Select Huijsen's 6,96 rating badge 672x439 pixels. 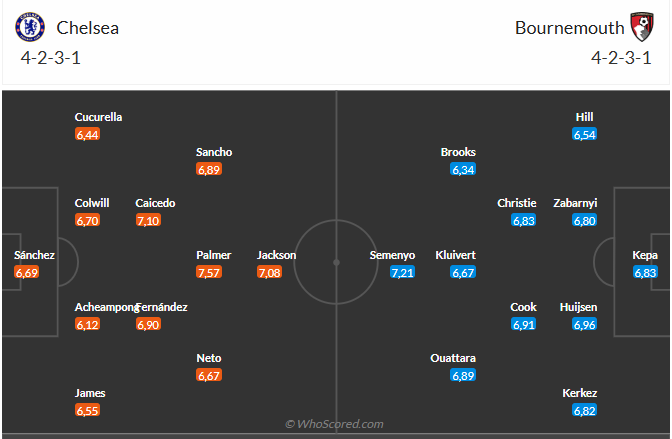pos(585,325)
